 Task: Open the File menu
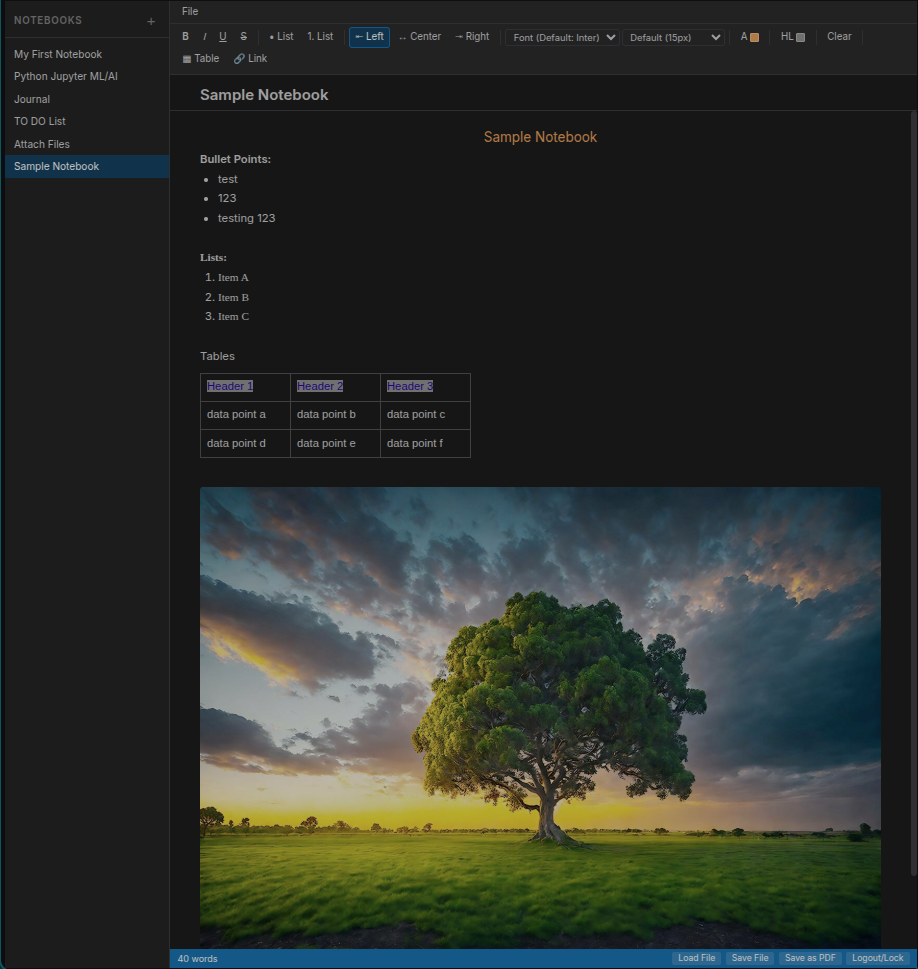pyautogui.click(x=190, y=11)
